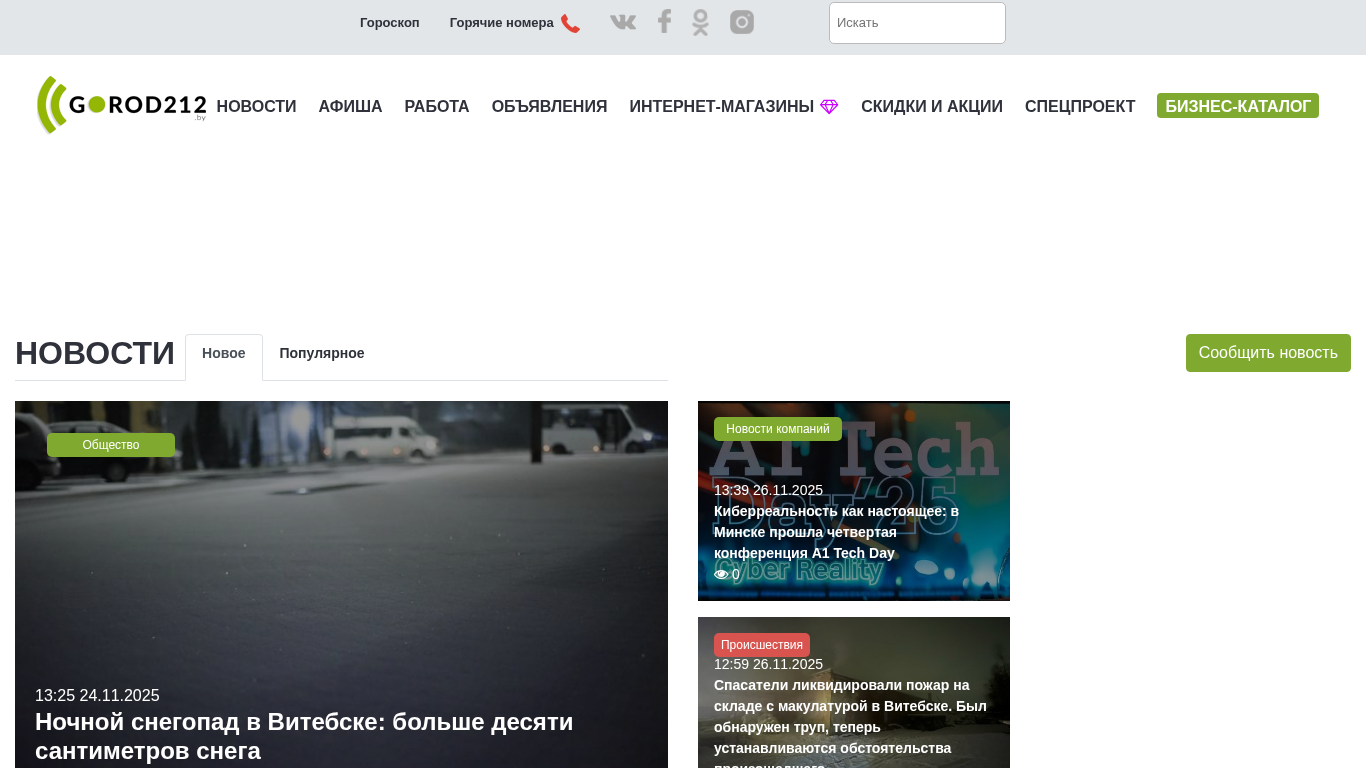Go to the РАБОТА section
This screenshot has height=768, width=1366.
[437, 107]
